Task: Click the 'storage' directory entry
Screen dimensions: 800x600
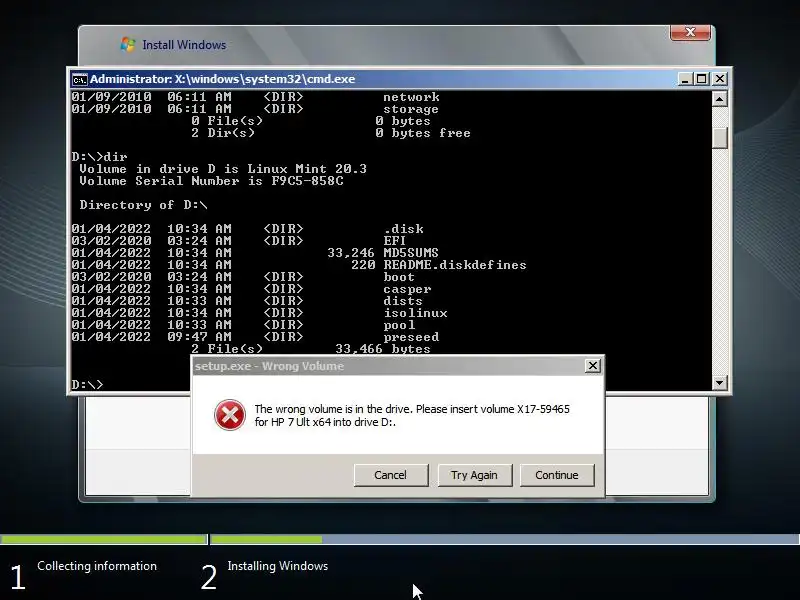Action: [411, 109]
